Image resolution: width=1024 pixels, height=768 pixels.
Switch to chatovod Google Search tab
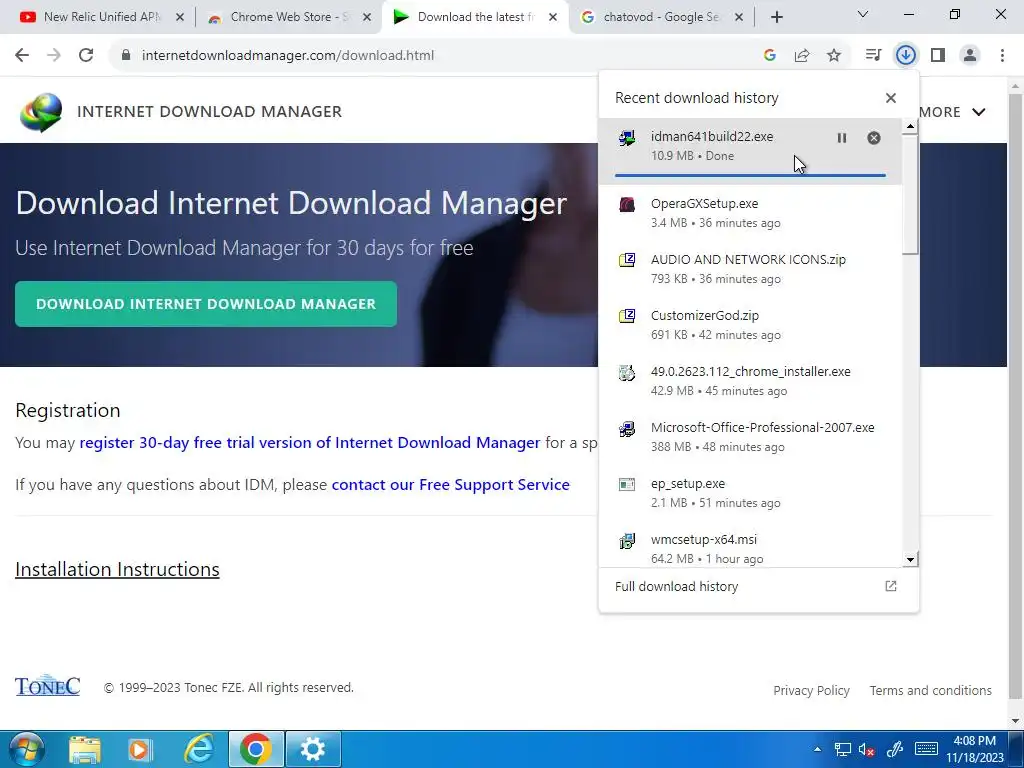coord(661,17)
